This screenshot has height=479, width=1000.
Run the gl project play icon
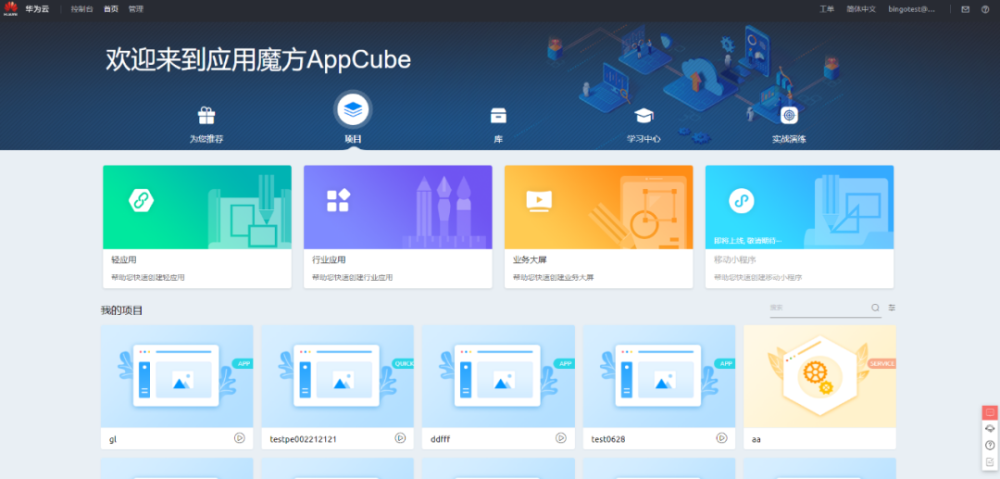tap(239, 438)
